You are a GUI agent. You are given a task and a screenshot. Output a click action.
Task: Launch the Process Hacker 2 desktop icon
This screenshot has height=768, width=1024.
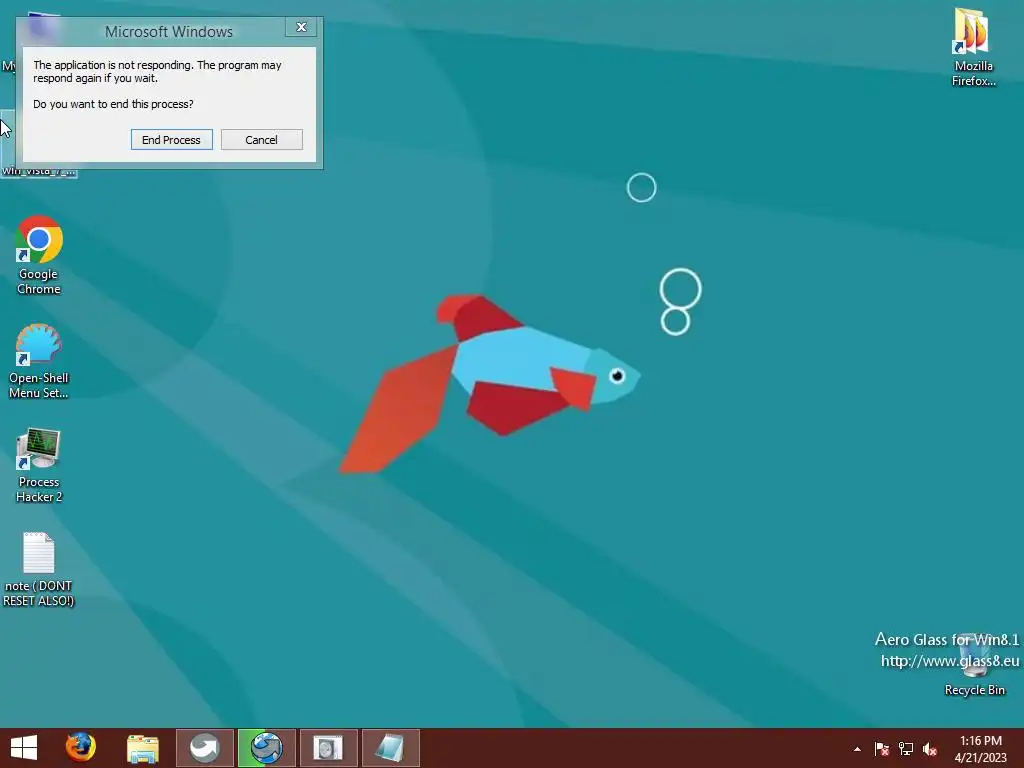(39, 464)
